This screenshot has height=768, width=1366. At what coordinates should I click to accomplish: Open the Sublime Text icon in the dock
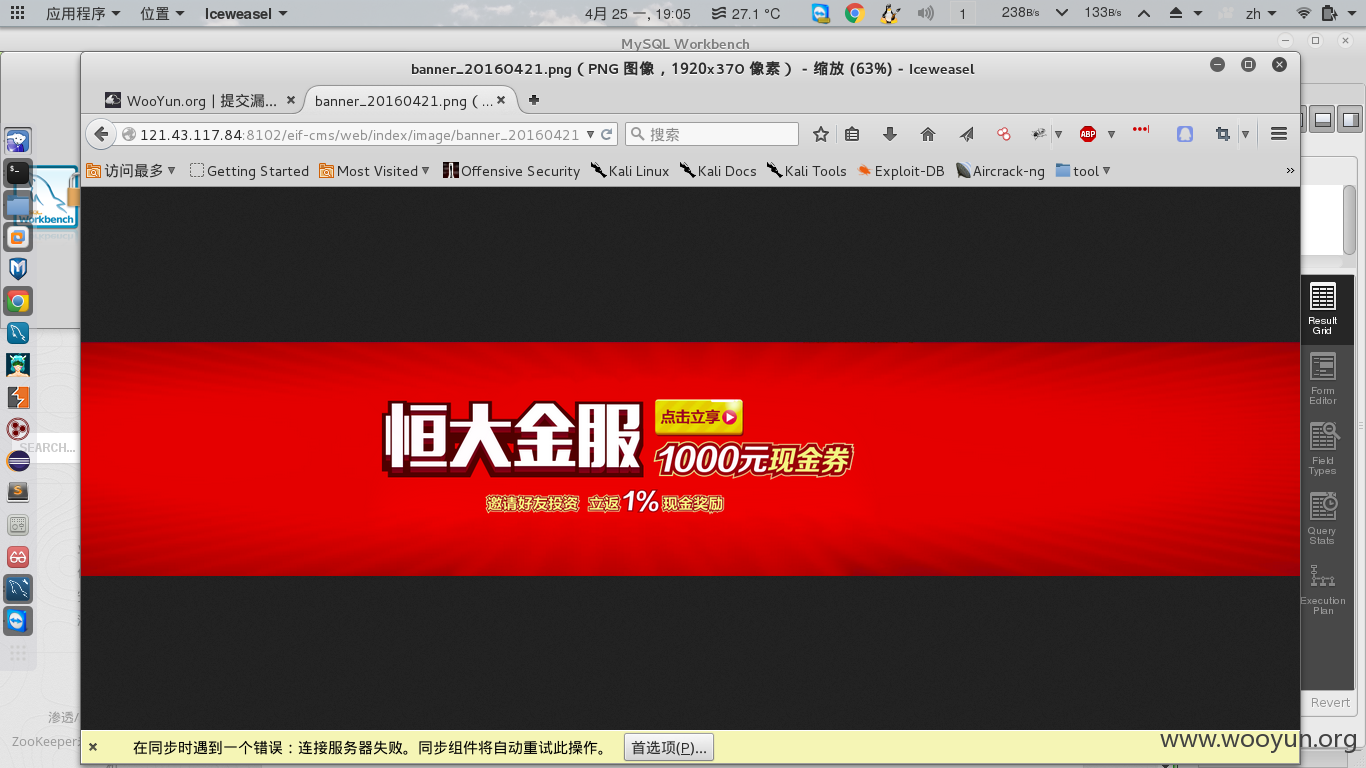click(x=18, y=493)
